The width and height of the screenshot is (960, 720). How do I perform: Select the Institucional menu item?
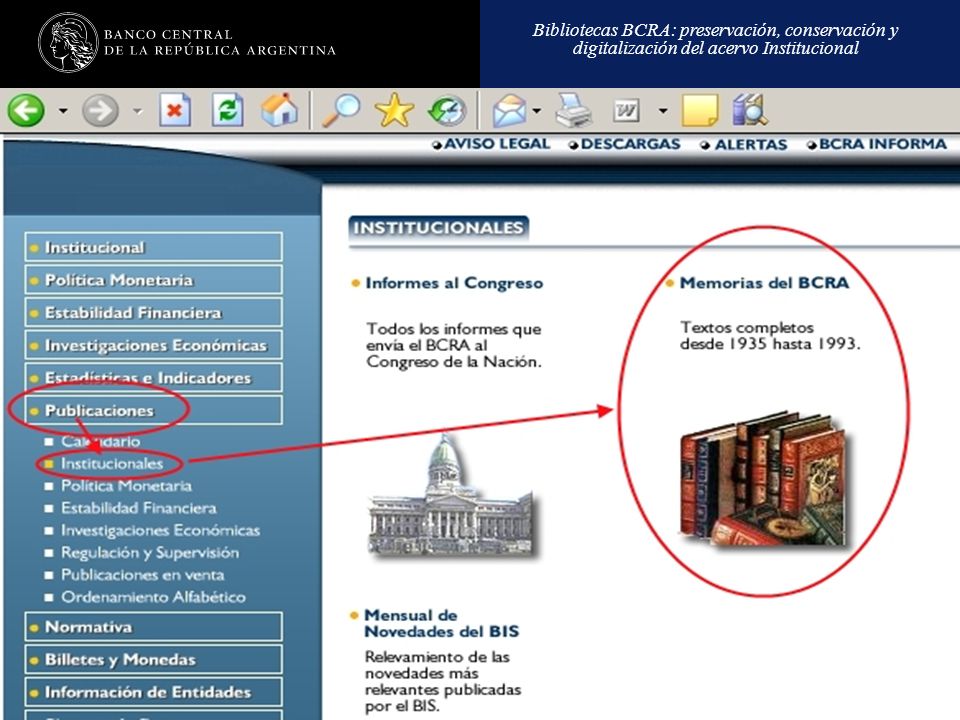pyautogui.click(x=154, y=247)
